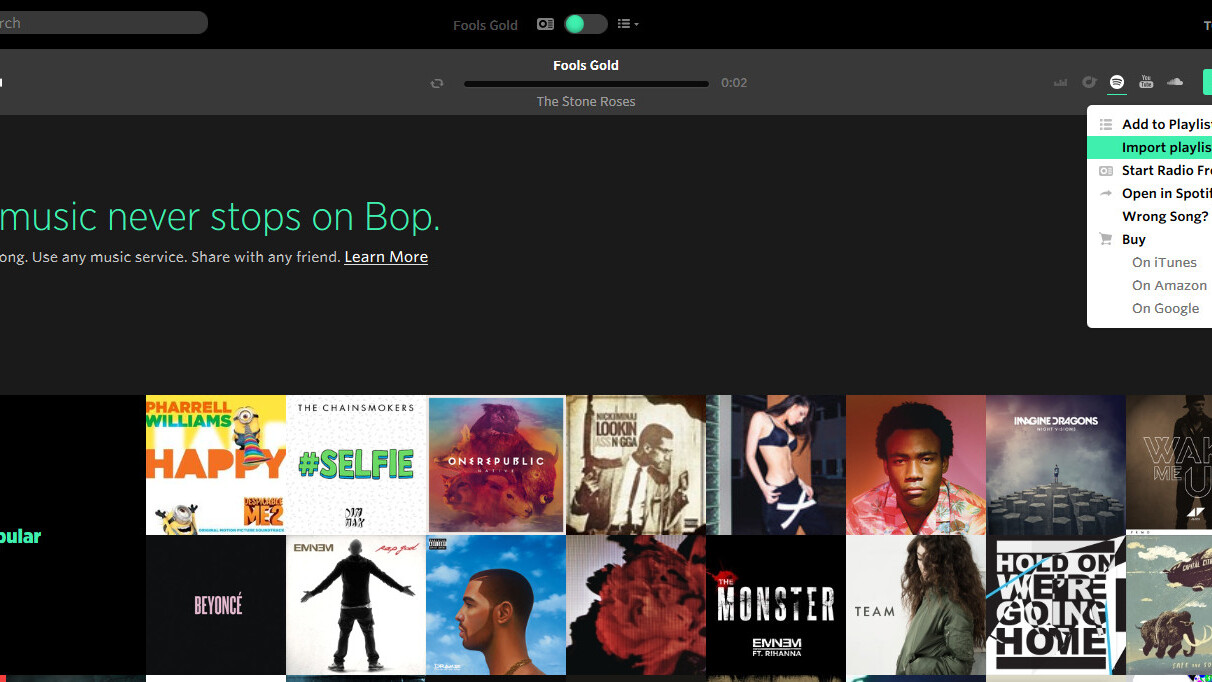Screen dimensions: 1212x682
Task: Open the red rose album cover
Action: [x=636, y=605]
